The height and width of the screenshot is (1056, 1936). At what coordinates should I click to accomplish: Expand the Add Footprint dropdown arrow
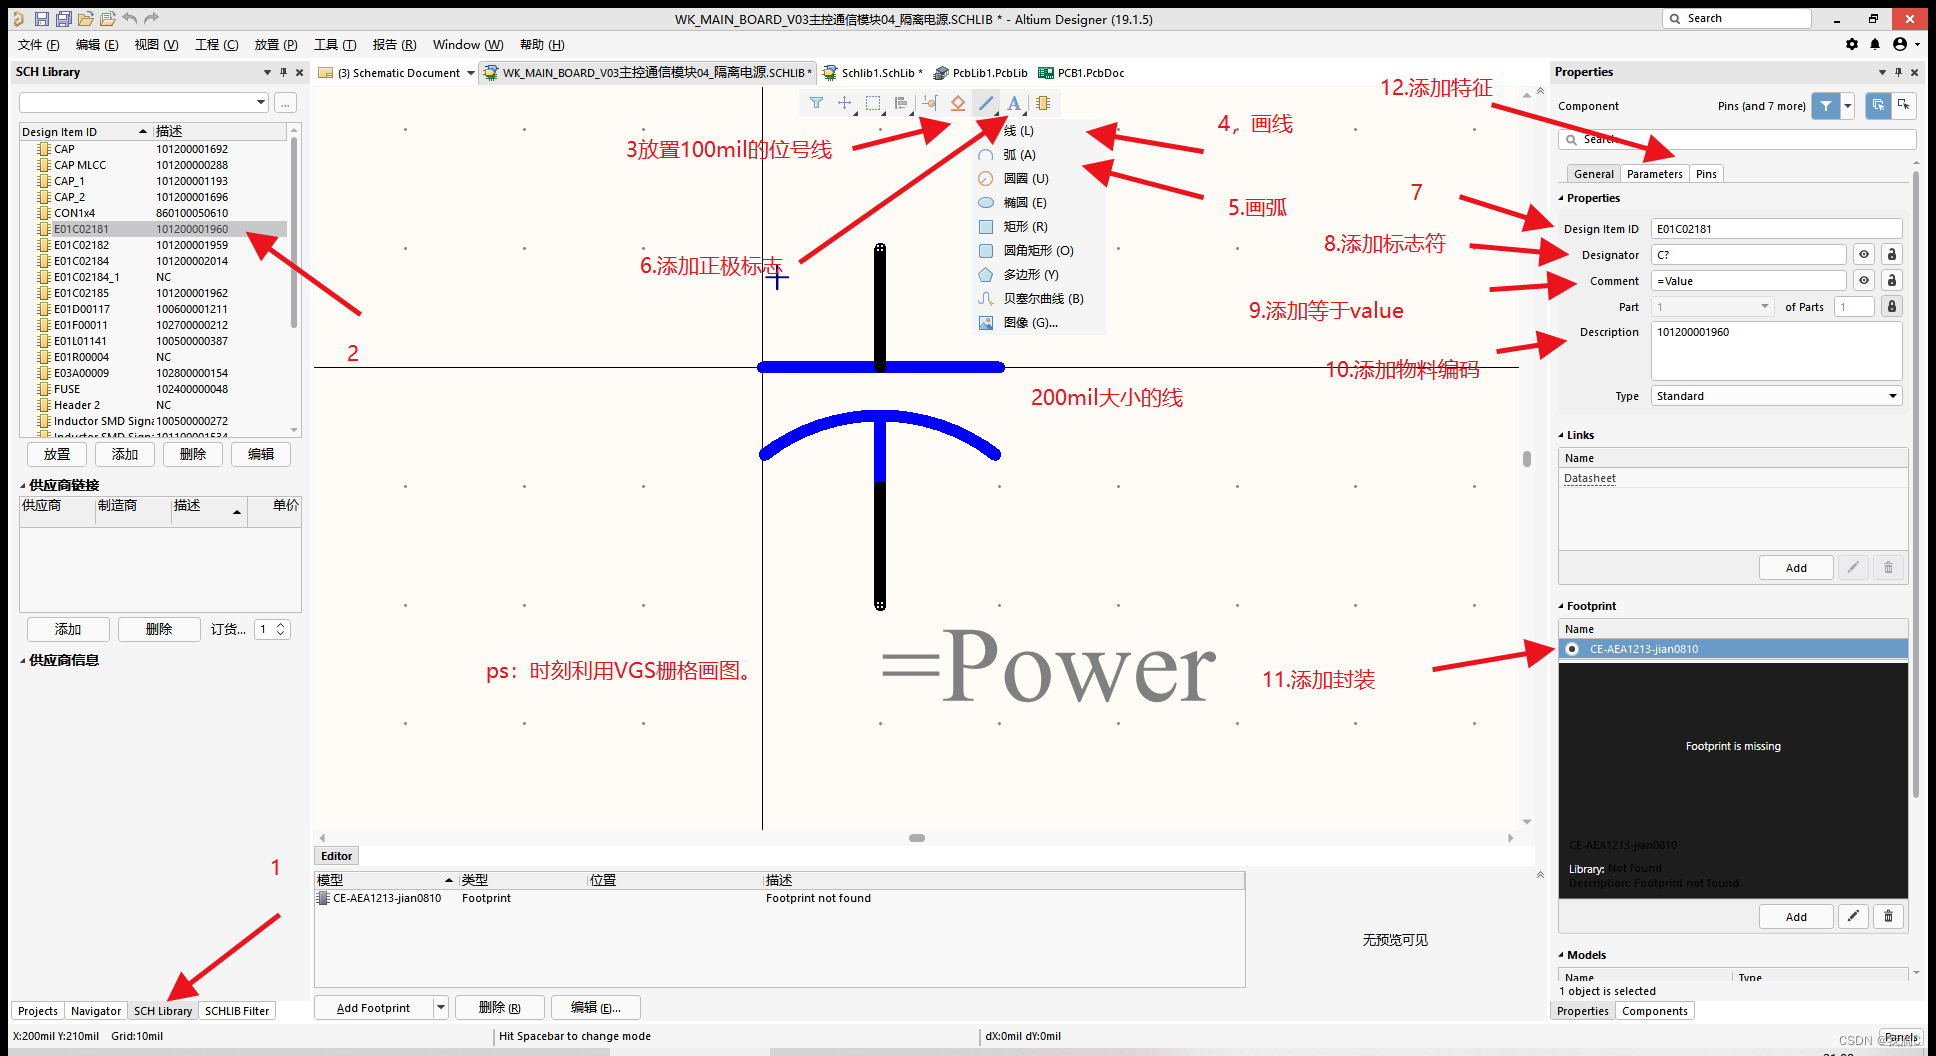pyautogui.click(x=440, y=1007)
